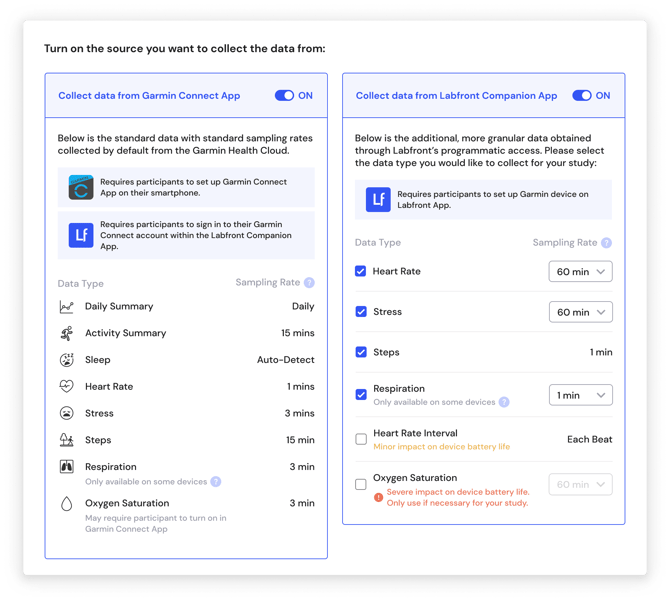Click the Daily Summary chart icon
Image resolution: width=670 pixels, height=601 pixels.
point(66,307)
